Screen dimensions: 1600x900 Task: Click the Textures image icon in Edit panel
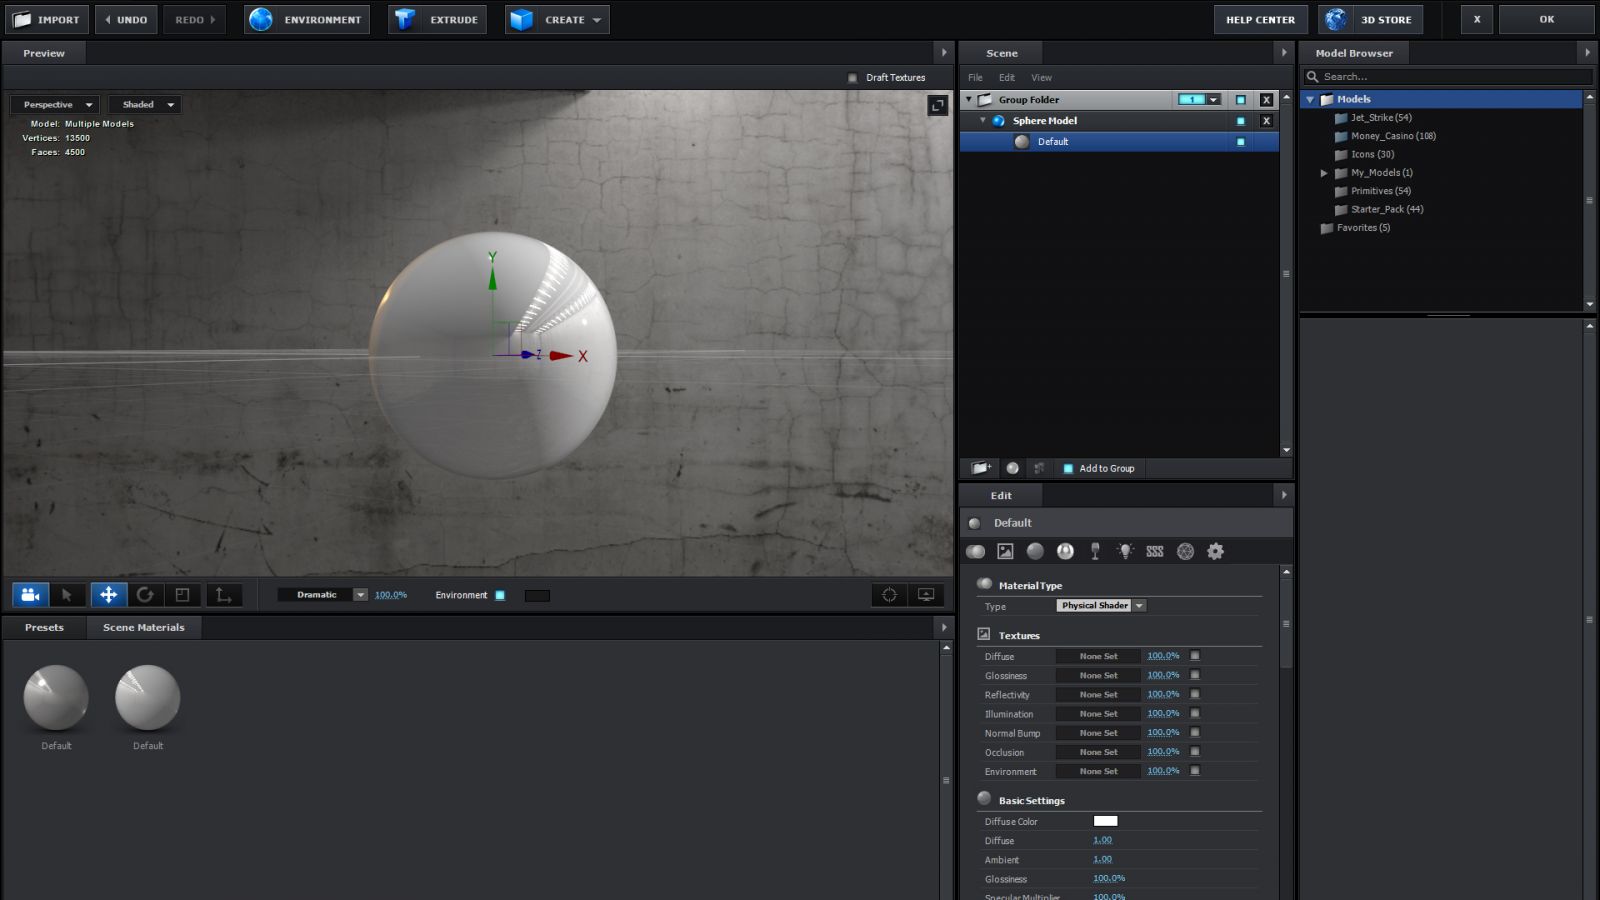(x=1005, y=551)
